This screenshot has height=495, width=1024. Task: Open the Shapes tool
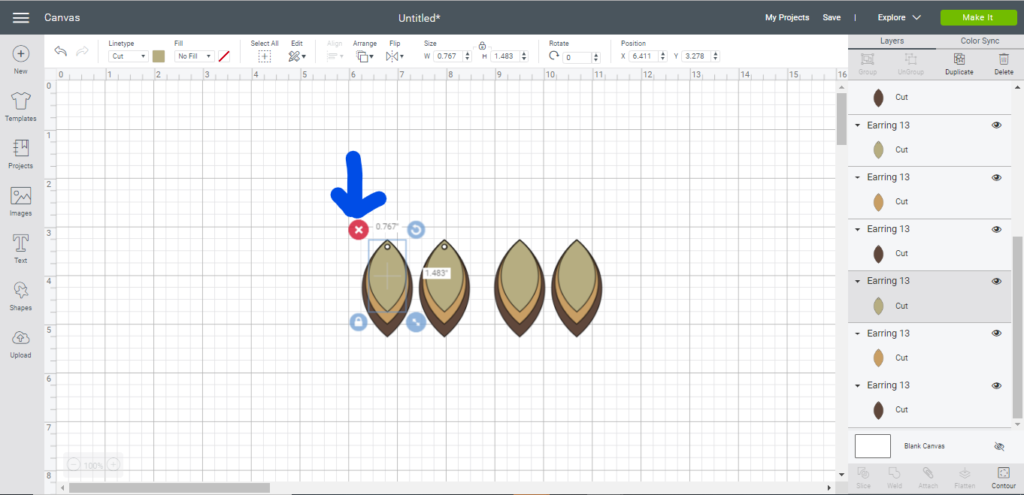(21, 296)
